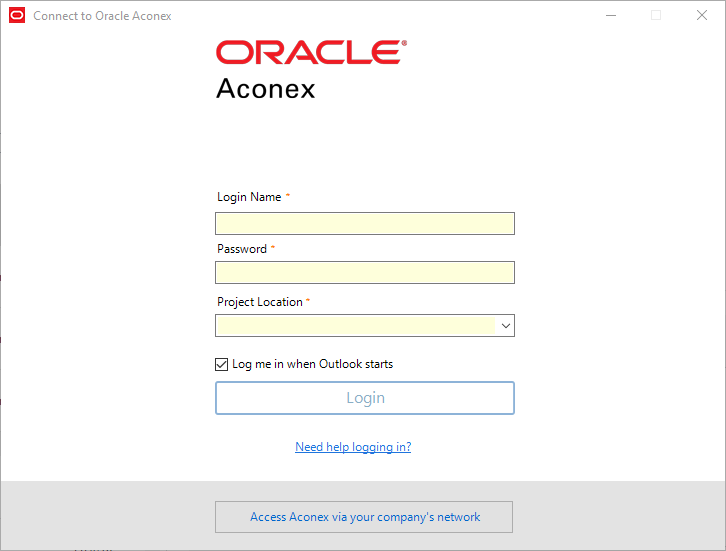Access Aconex via your company's network
This screenshot has width=726, height=551.
pyautogui.click(x=364, y=517)
